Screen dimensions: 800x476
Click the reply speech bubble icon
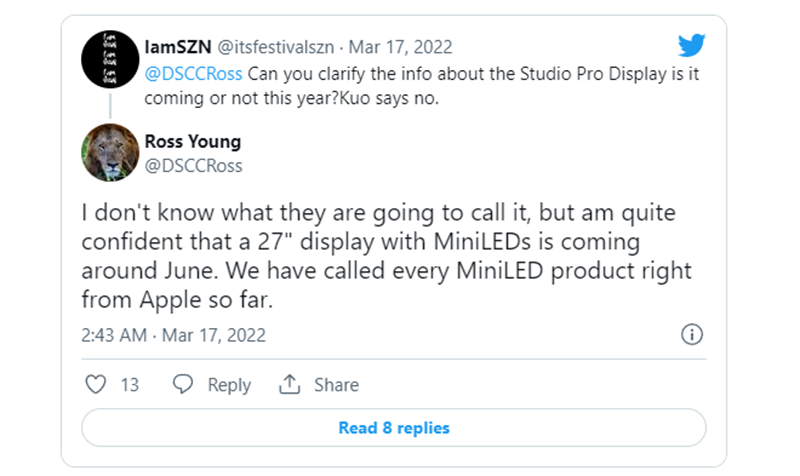[x=182, y=385]
